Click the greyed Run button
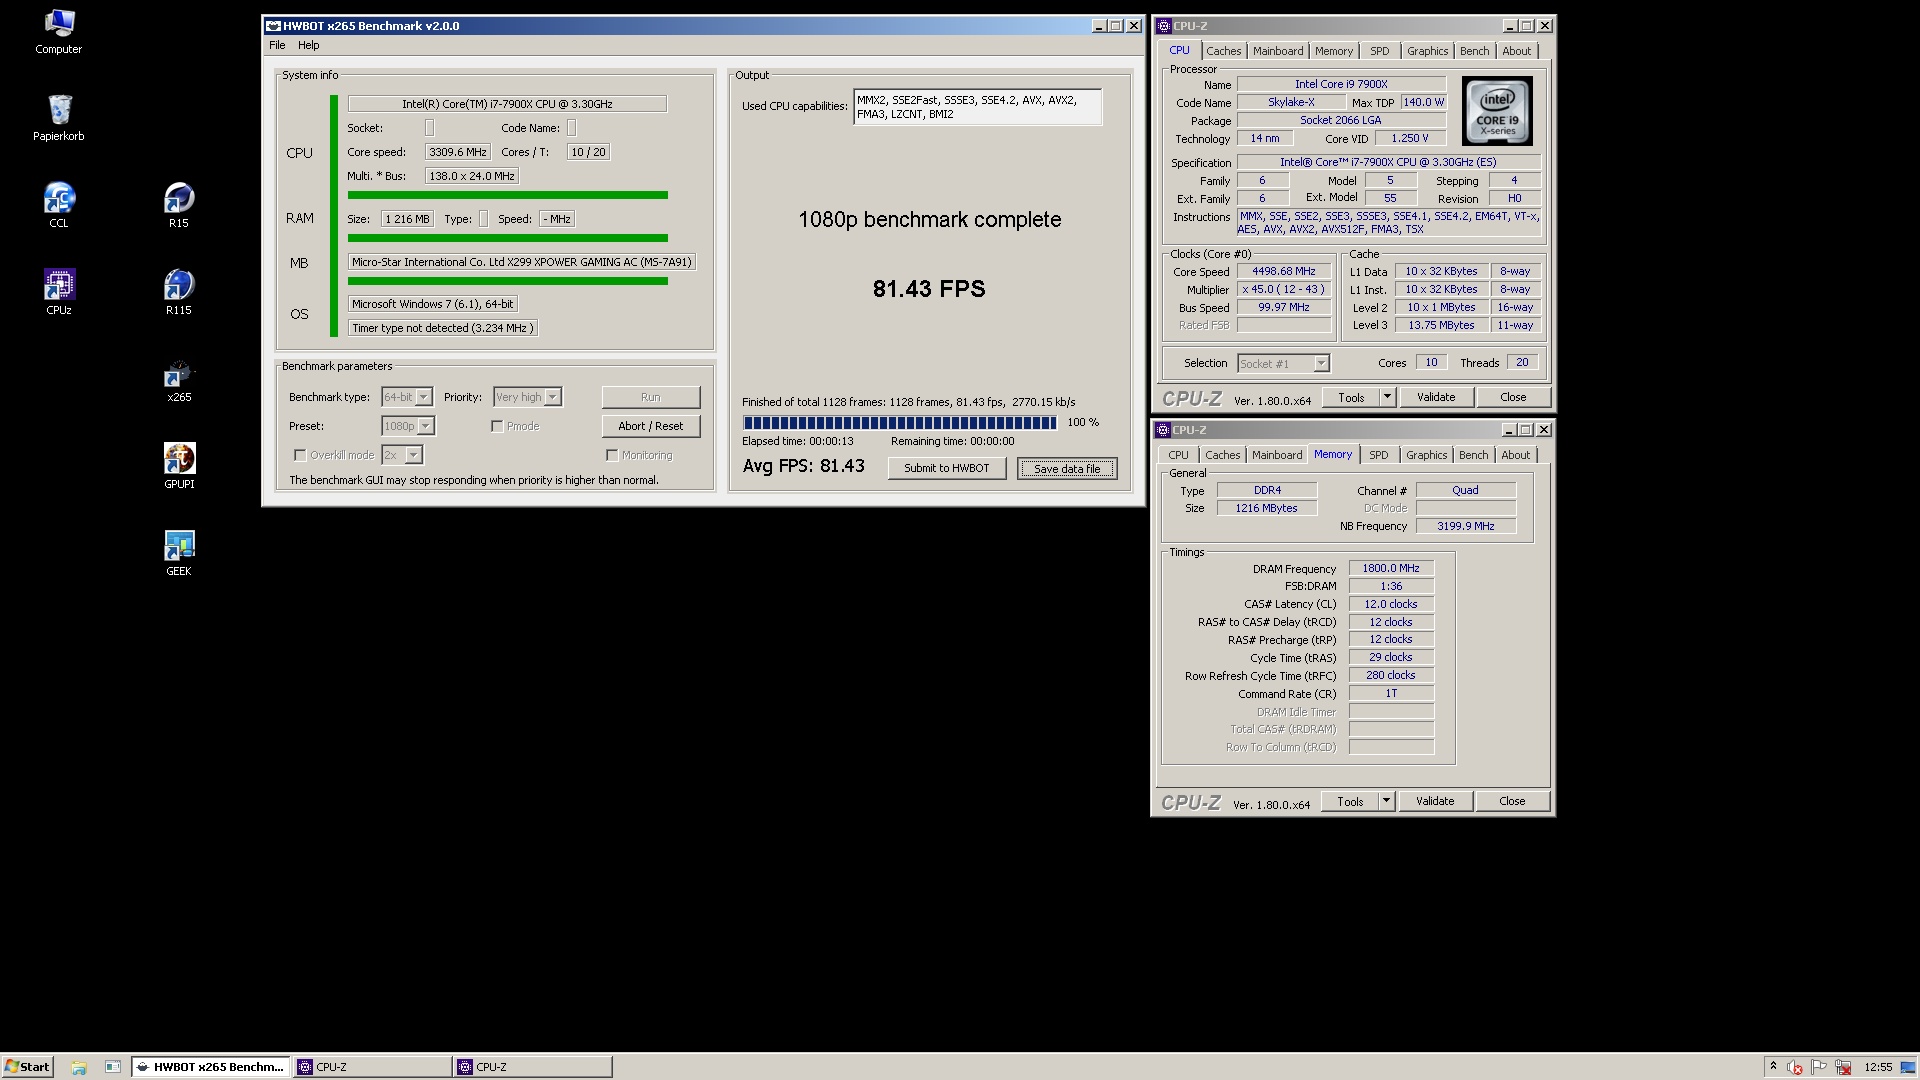Screen dimensions: 1920x1080 click(651, 397)
